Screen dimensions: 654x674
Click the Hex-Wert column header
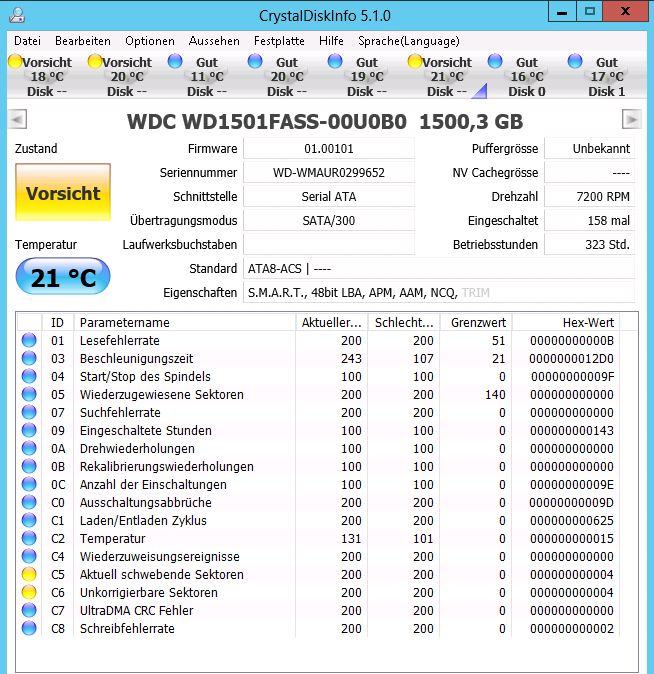566,322
